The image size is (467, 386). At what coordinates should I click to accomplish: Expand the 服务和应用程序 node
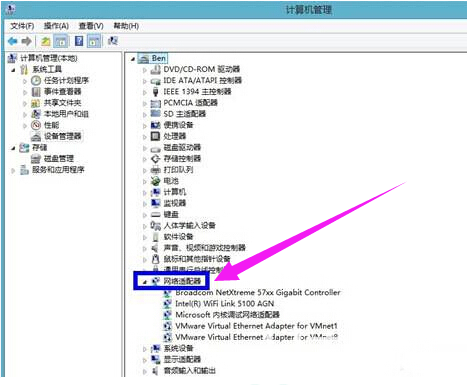pos(14,171)
